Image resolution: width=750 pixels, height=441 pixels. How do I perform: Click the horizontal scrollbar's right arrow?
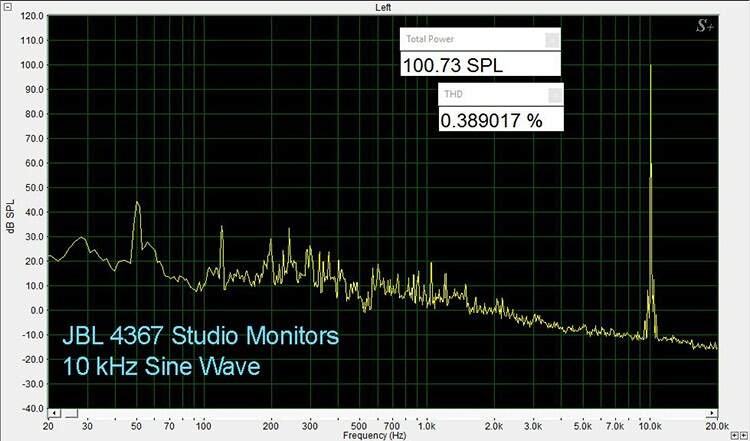pos(712,413)
